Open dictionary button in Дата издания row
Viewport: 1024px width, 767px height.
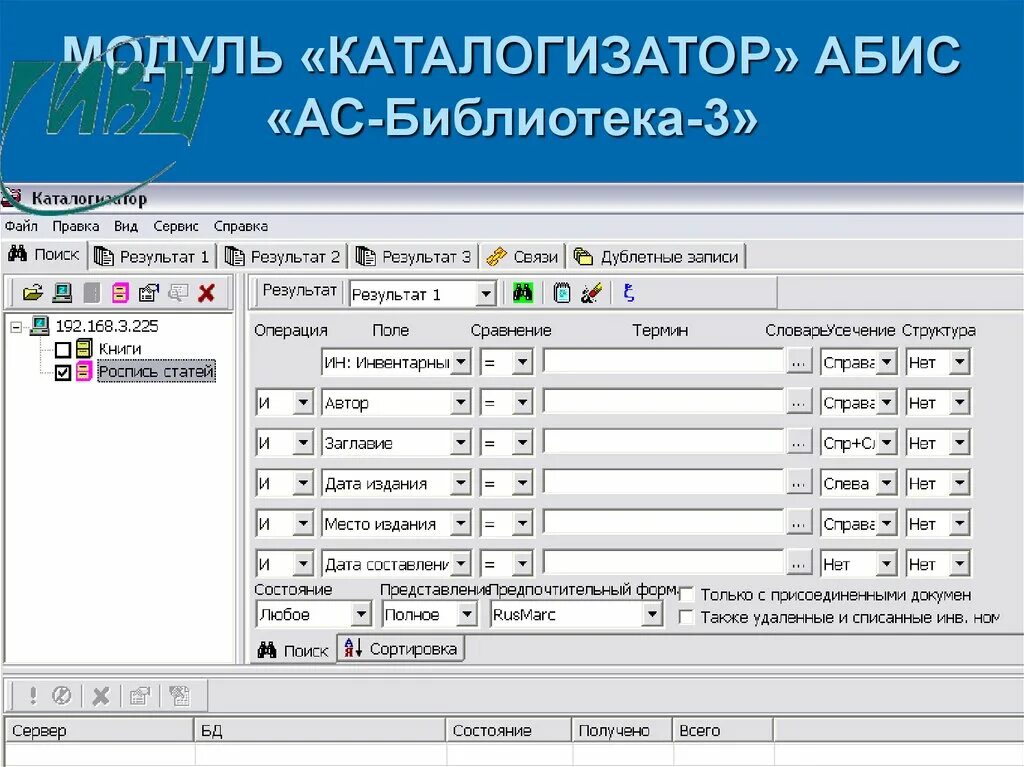tap(798, 483)
